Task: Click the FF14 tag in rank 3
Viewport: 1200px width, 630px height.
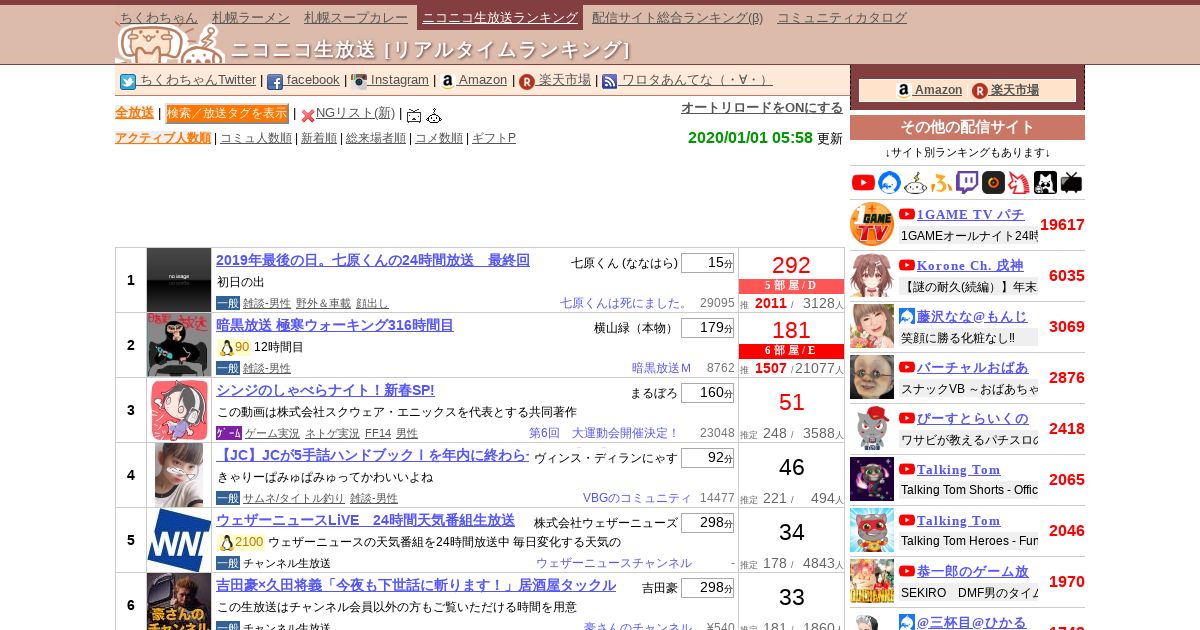Action: click(x=378, y=433)
